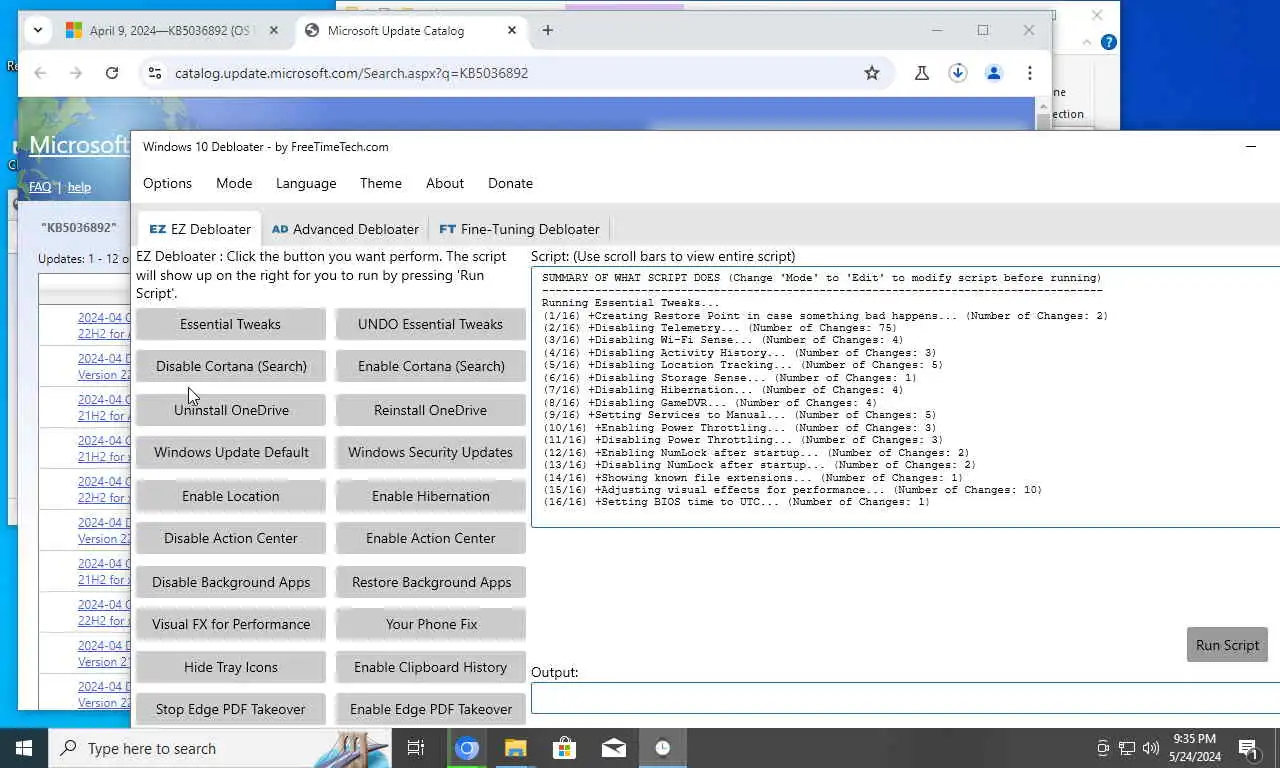Viewport: 1280px width, 768px height.
Task: Open Chrome from the taskbar
Action: (x=467, y=748)
